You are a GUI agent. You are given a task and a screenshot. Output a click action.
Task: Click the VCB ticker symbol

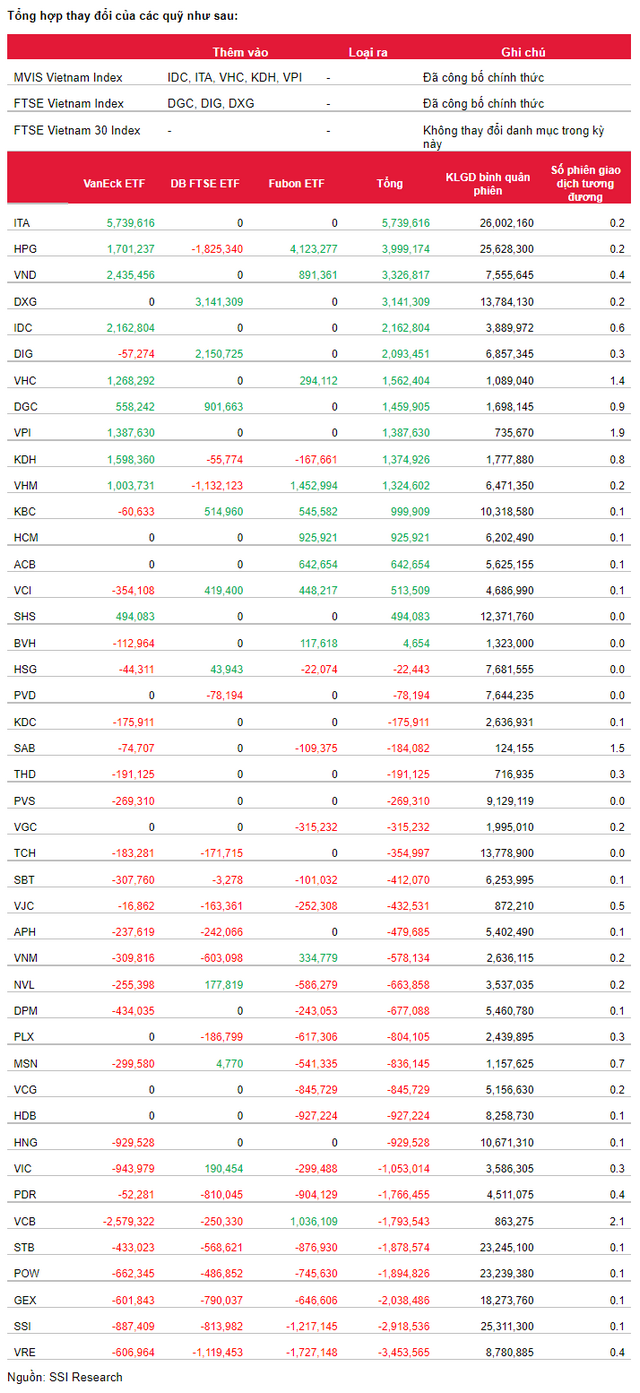[25, 1221]
